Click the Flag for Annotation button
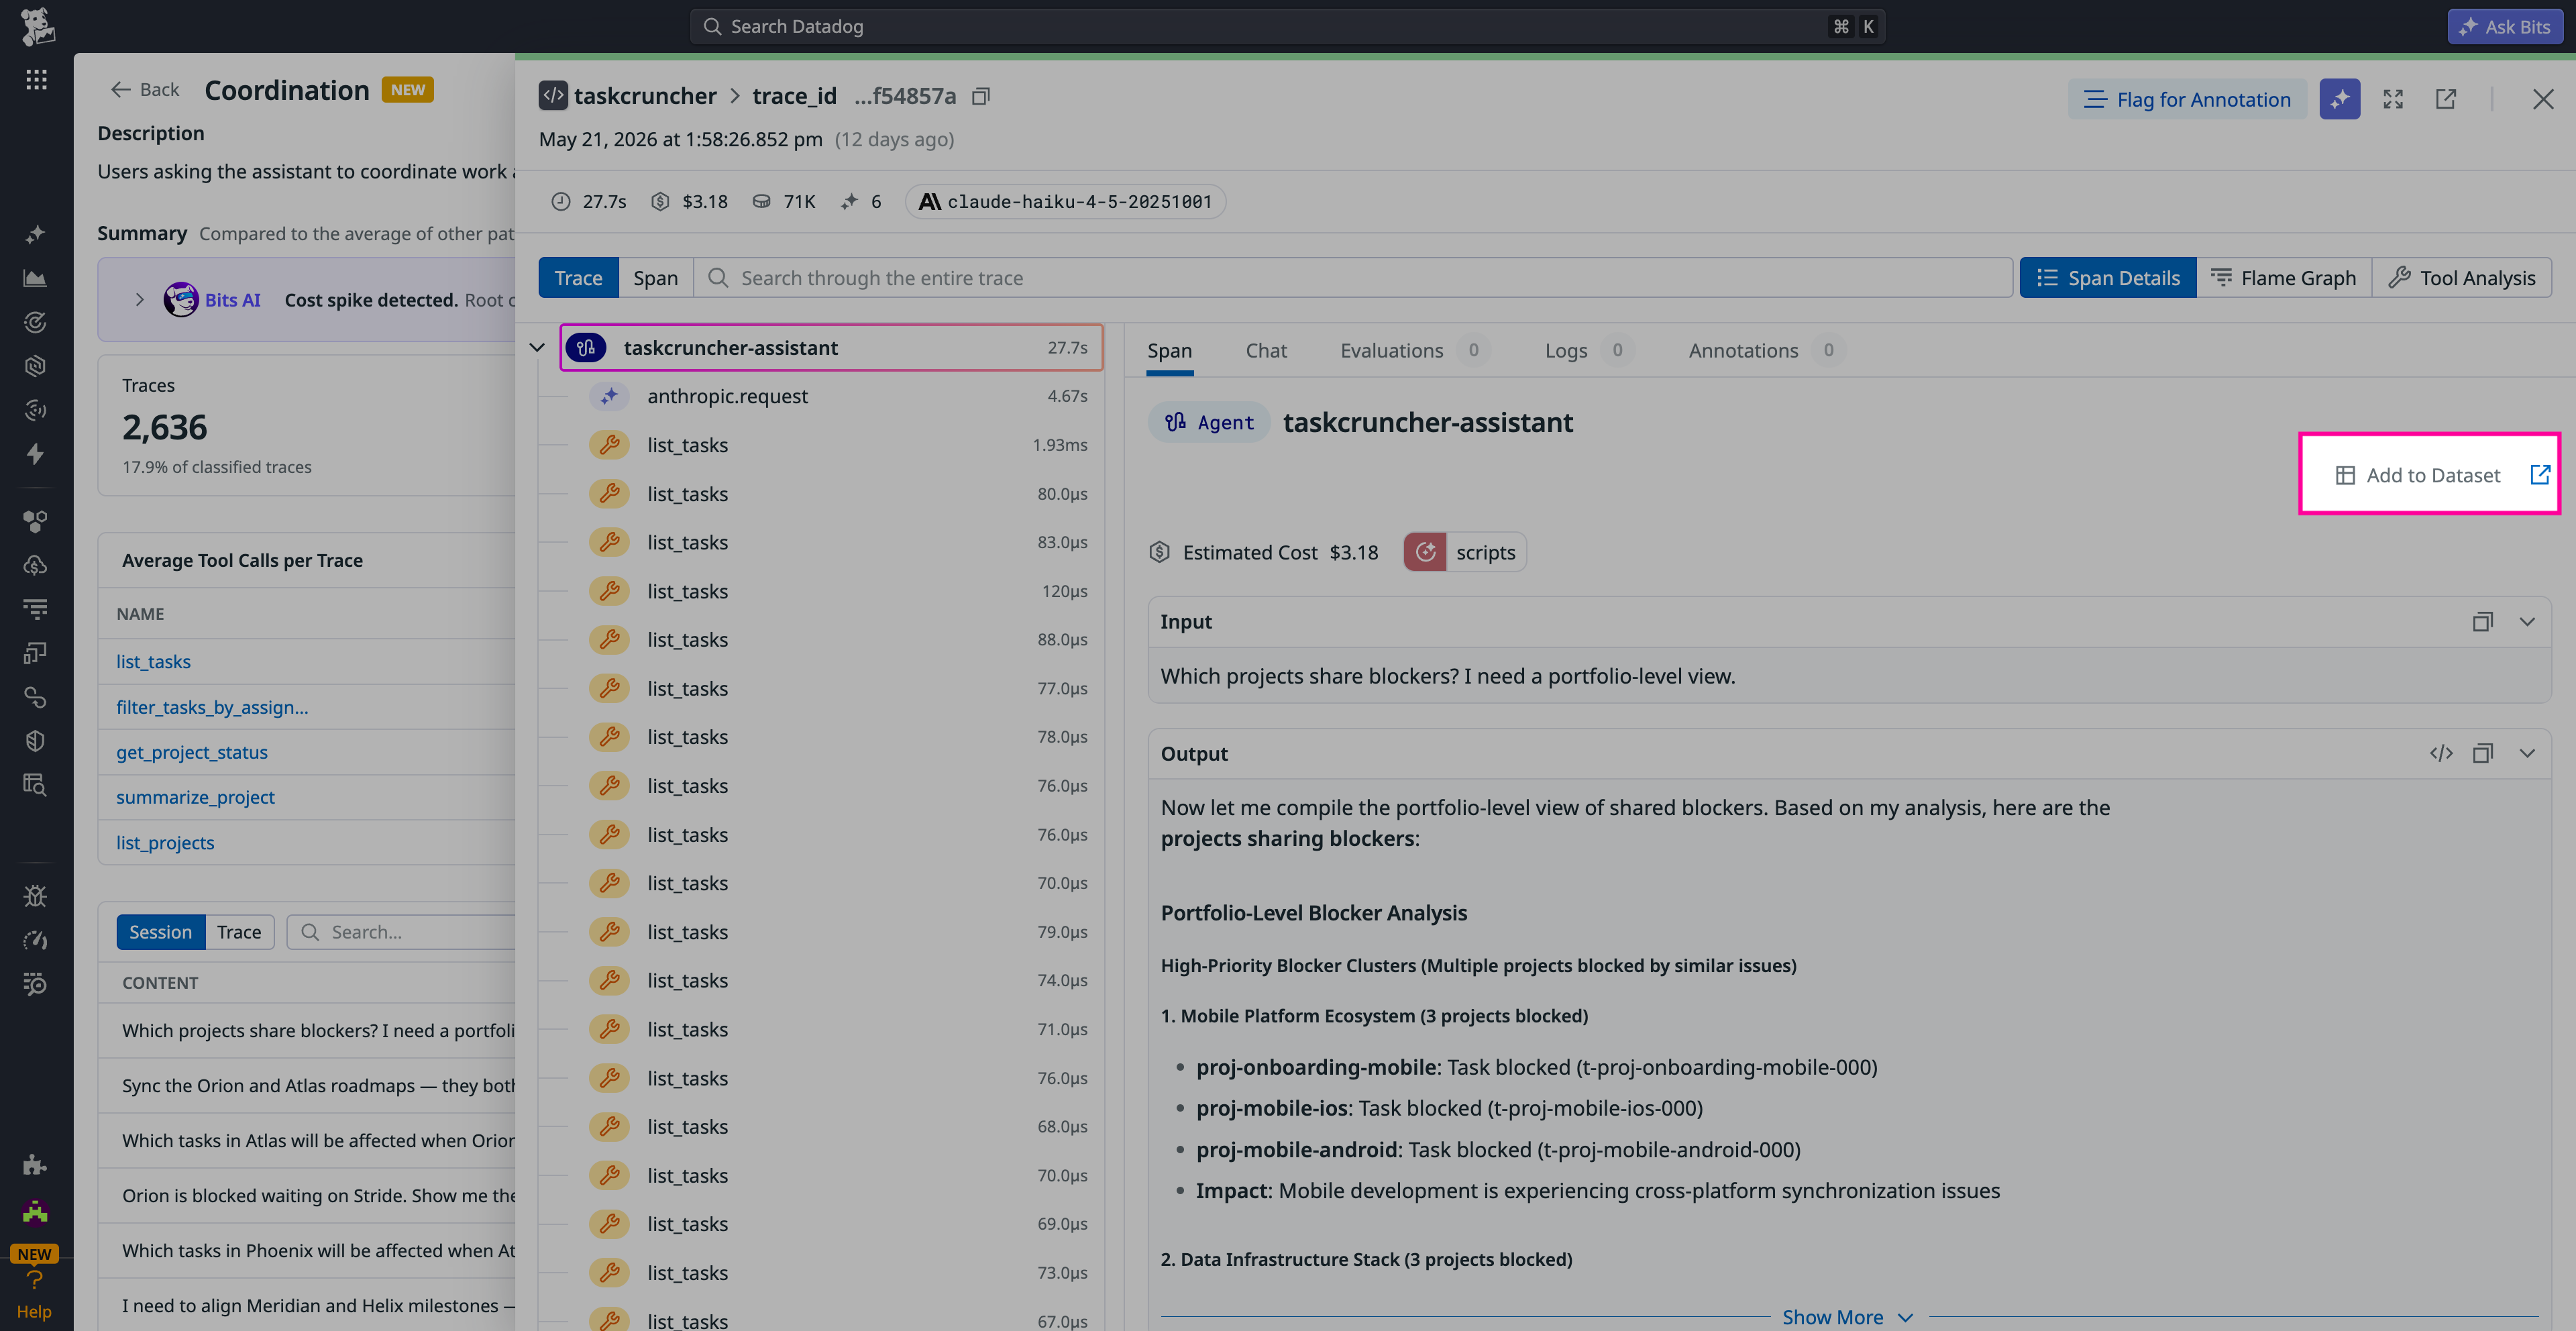Image resolution: width=2576 pixels, height=1331 pixels. [2187, 99]
